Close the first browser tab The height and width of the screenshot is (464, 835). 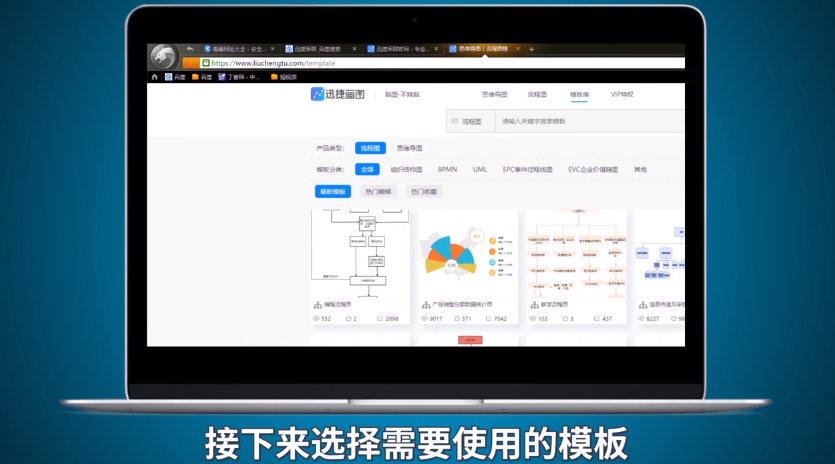coord(273,49)
